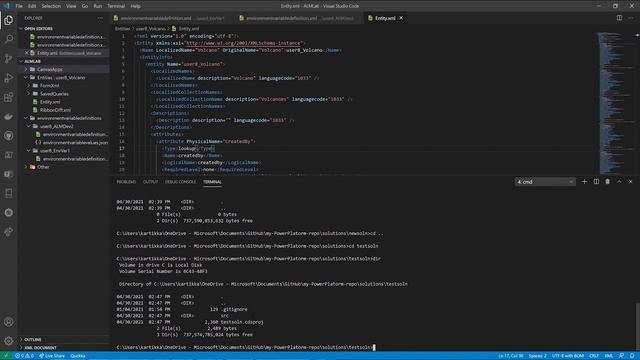Open the Accounts menu icon

[9, 322]
